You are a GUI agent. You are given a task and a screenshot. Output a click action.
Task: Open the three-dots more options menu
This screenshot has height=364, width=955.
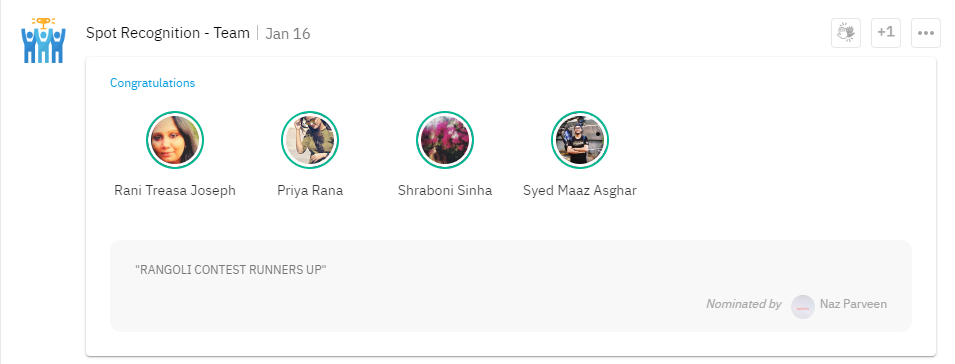tap(926, 33)
